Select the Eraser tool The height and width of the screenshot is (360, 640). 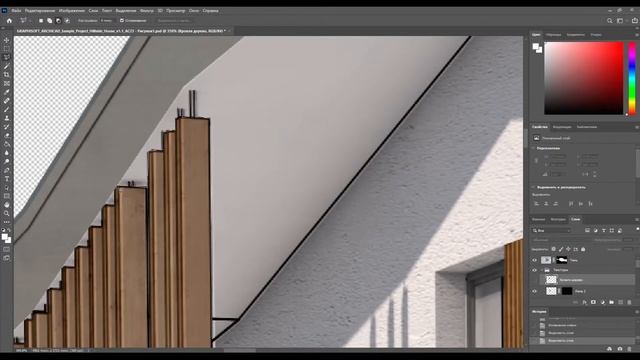tap(7, 136)
